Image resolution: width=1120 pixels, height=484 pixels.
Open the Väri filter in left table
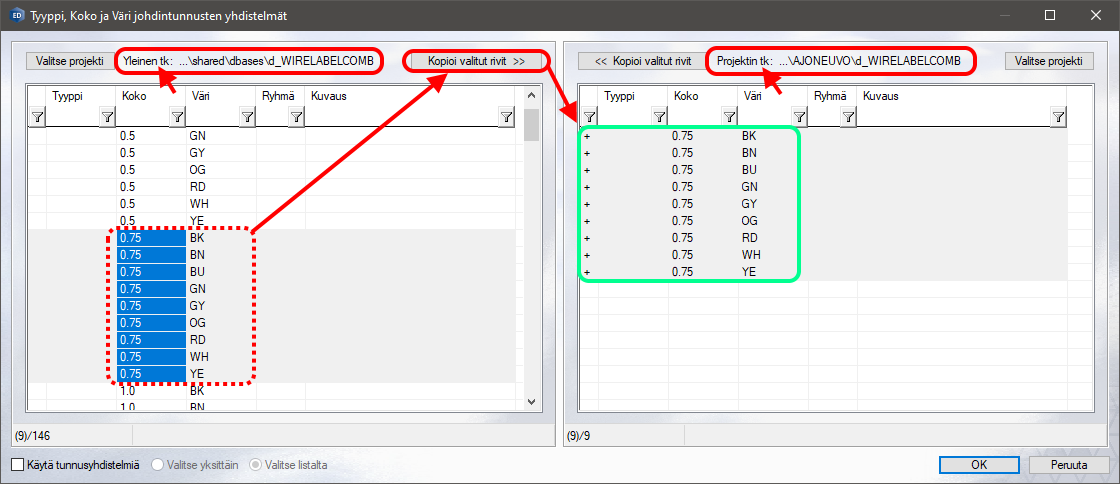coord(247,117)
